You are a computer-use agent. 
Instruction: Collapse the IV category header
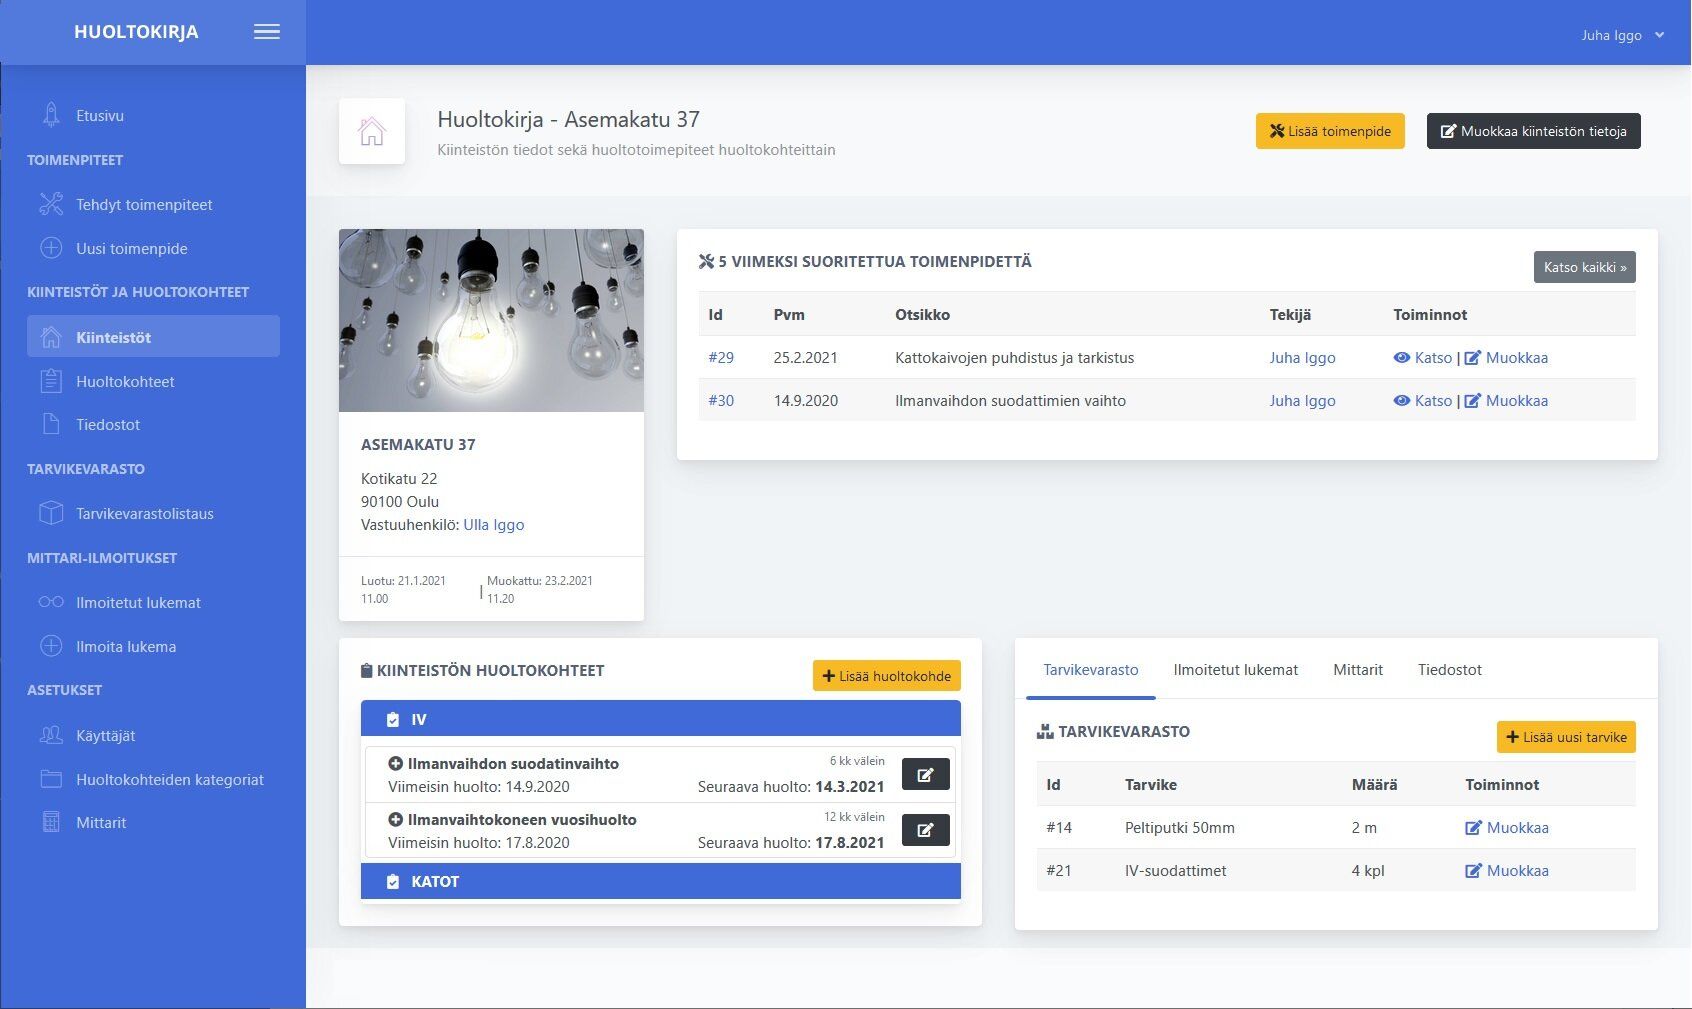pos(660,719)
